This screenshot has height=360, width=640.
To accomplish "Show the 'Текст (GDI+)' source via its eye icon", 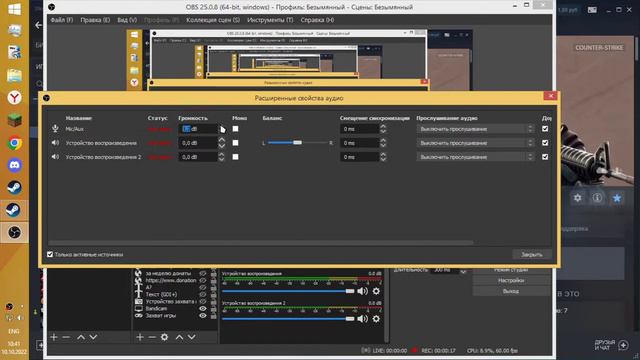I will [202, 294].
